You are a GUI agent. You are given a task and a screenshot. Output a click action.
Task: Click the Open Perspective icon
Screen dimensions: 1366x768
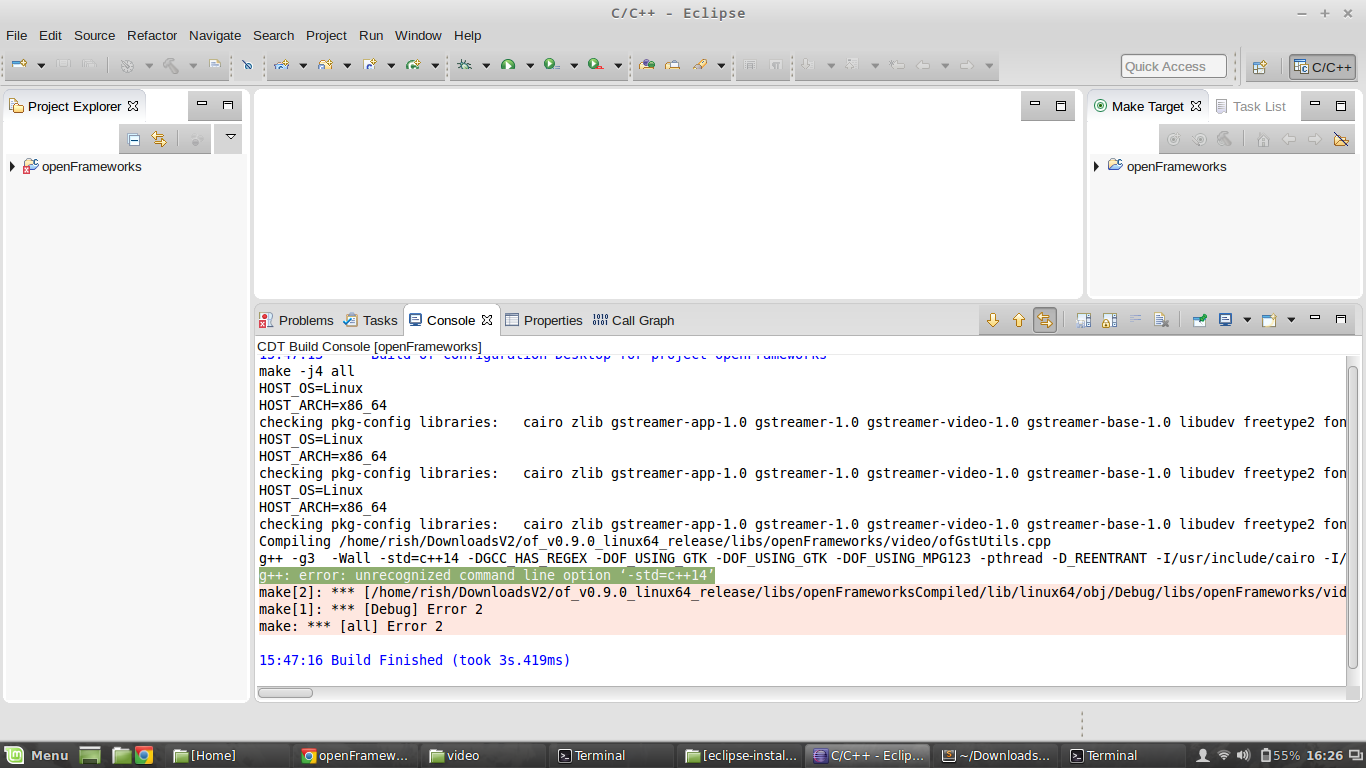tap(1260, 67)
